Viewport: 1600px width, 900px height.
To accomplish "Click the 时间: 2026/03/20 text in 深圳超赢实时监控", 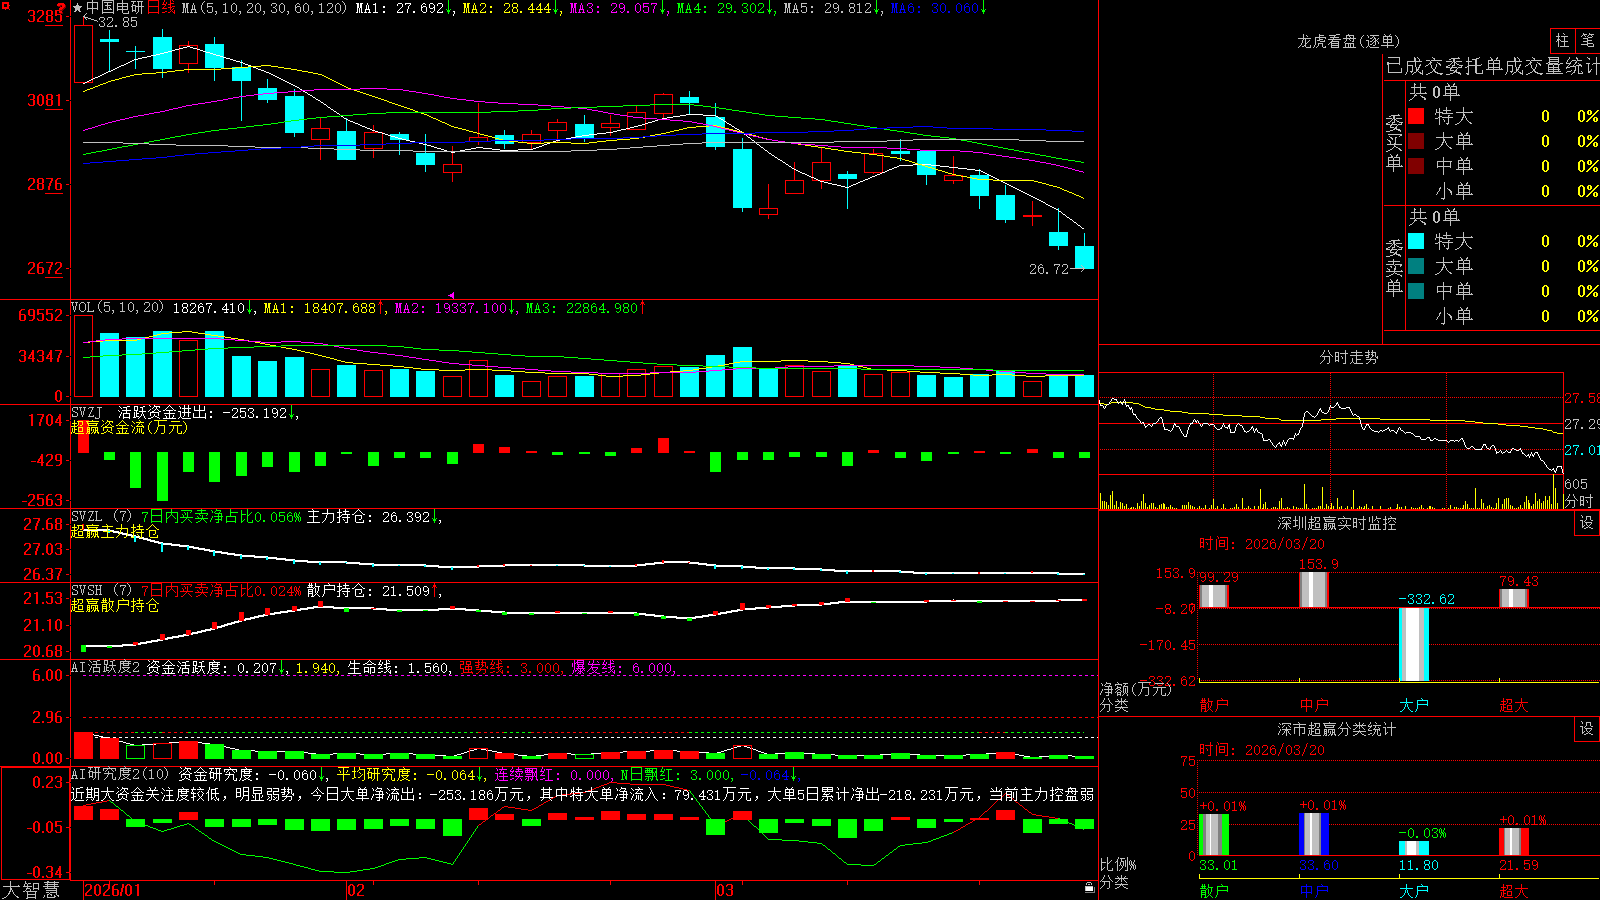I will (1261, 544).
